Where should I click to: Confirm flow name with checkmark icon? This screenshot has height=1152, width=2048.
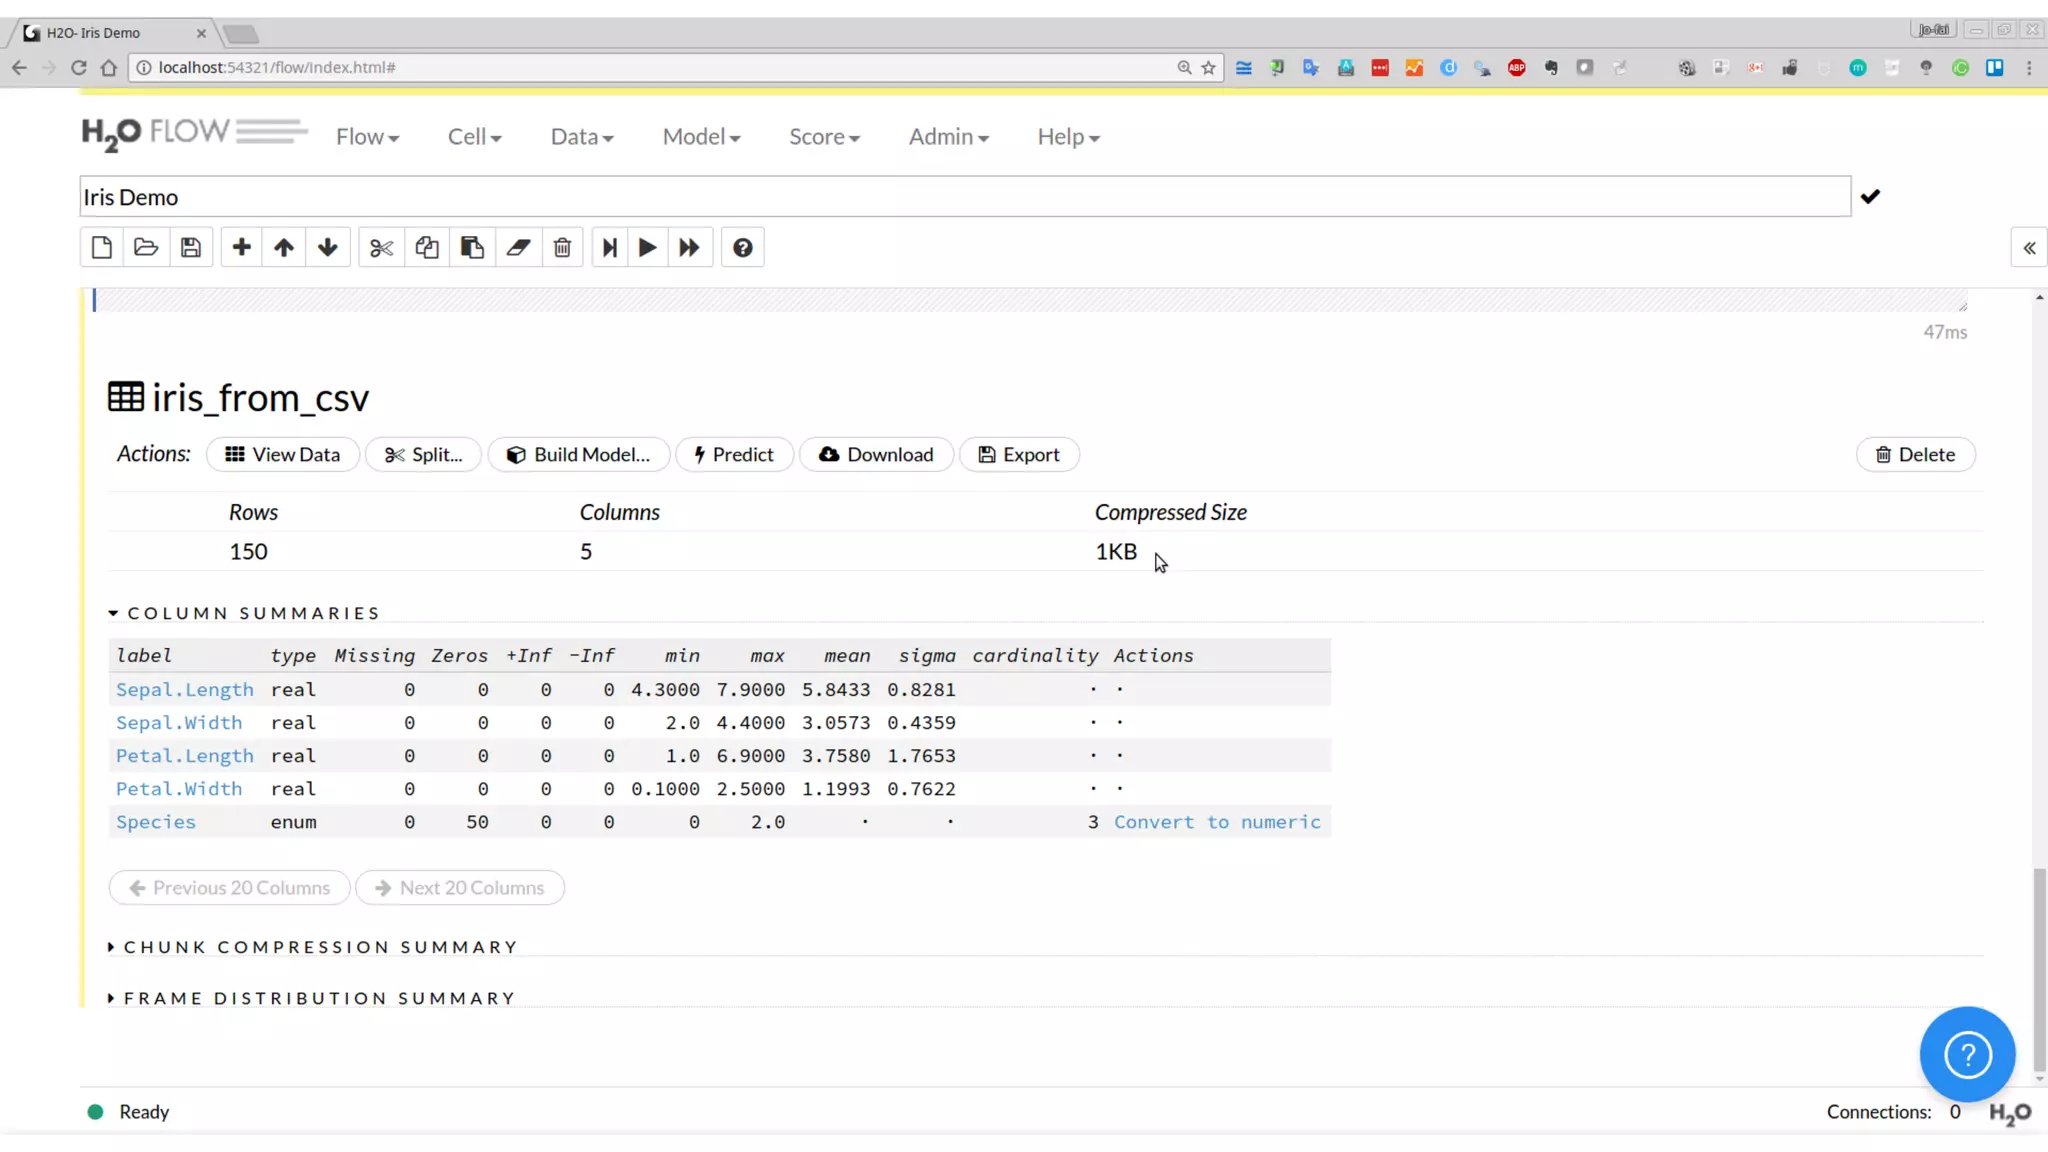(x=1870, y=197)
